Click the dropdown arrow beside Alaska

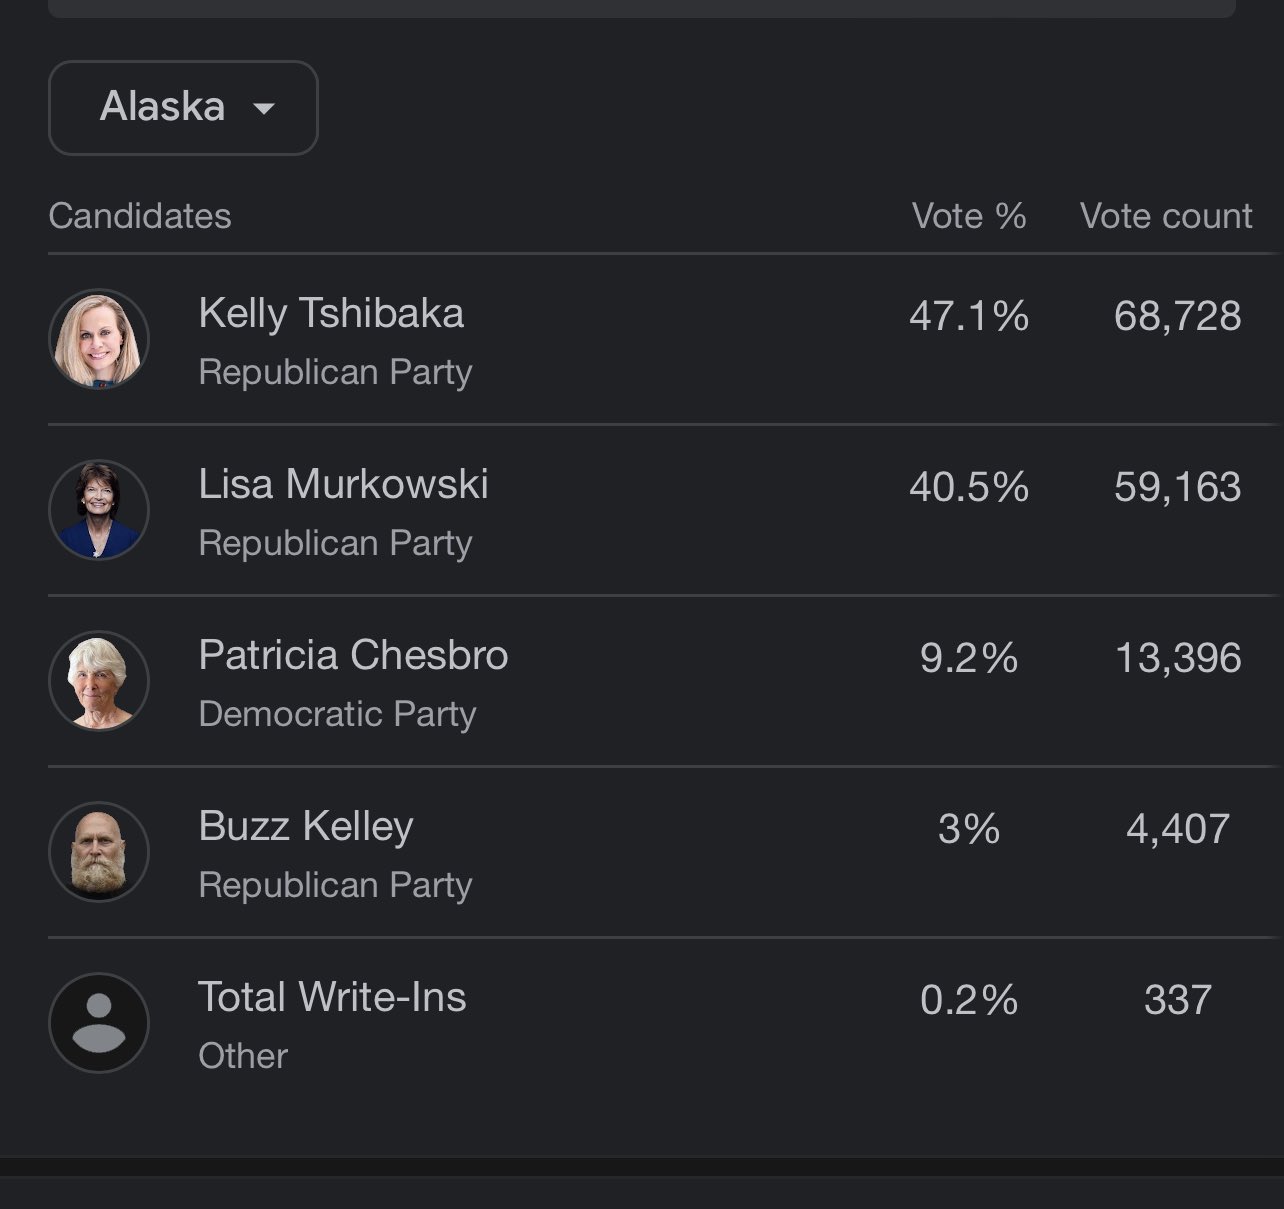point(264,109)
